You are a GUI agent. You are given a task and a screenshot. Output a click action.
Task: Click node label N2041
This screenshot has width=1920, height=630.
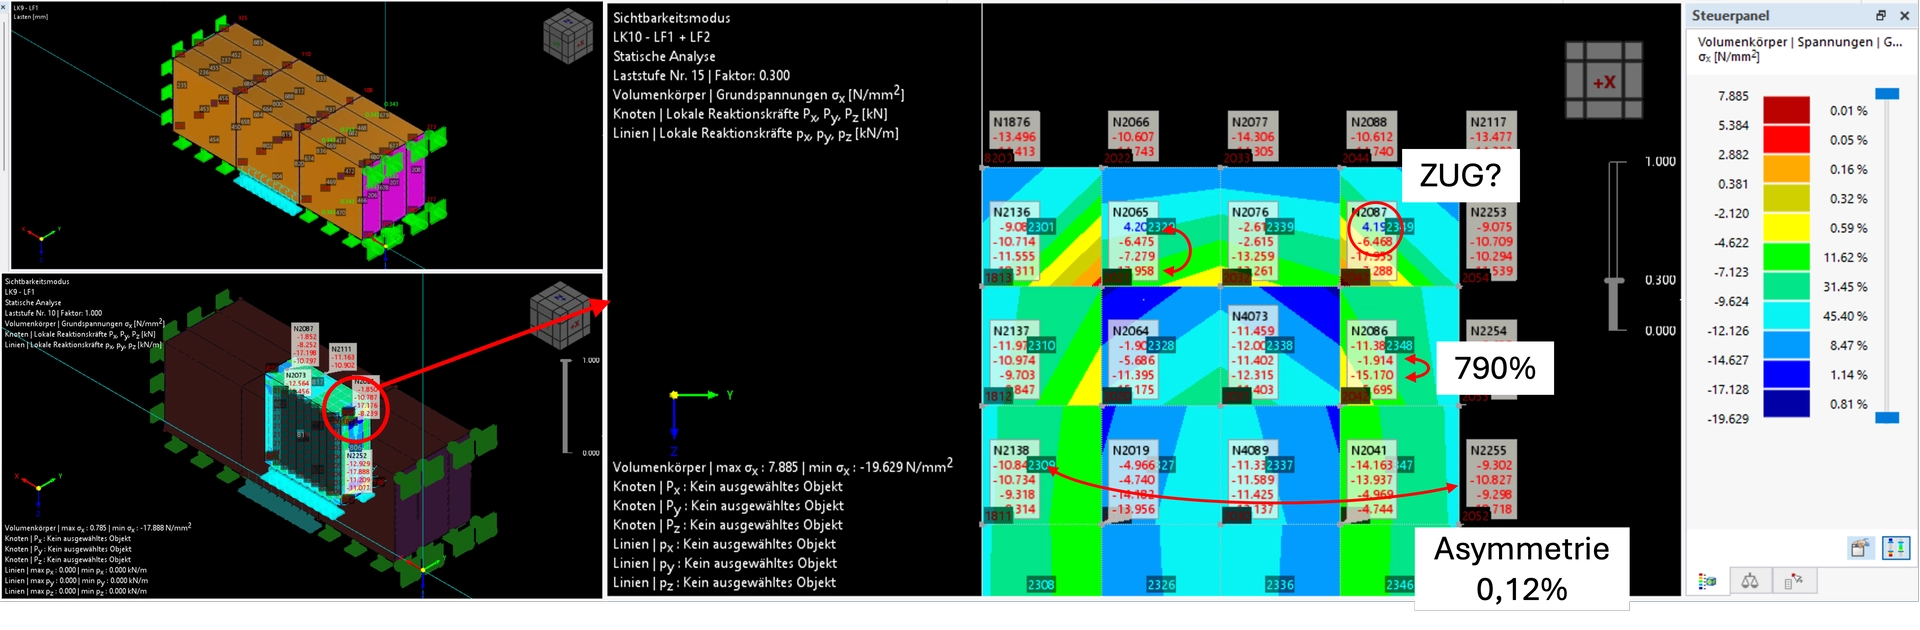pyautogui.click(x=1369, y=451)
